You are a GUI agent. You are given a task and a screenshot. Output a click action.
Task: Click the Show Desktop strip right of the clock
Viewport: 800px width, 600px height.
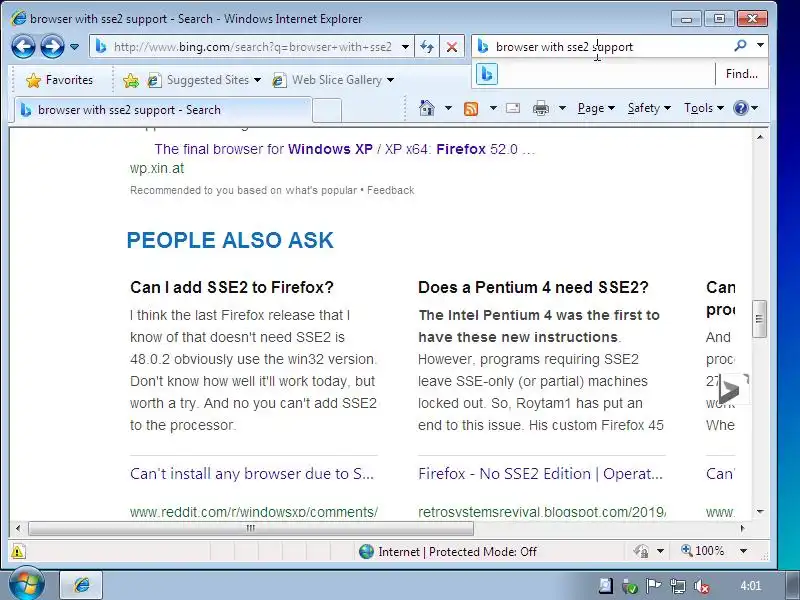pos(792,586)
